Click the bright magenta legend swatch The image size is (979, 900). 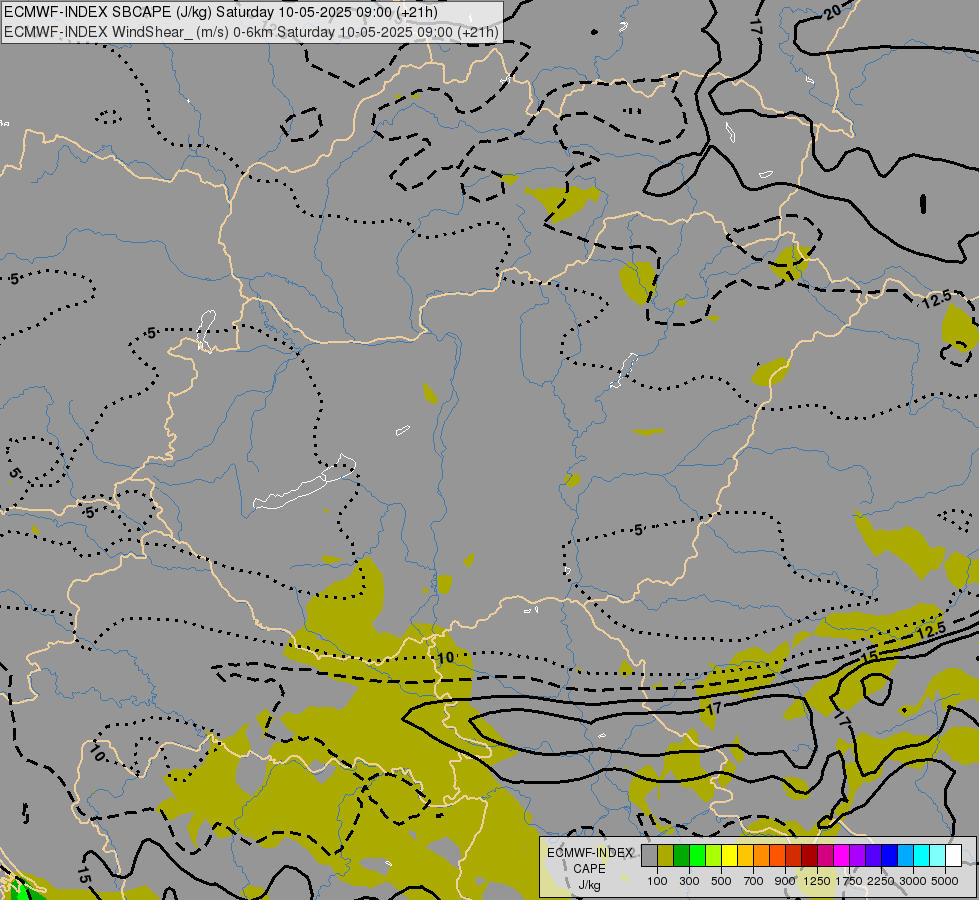[x=842, y=855]
